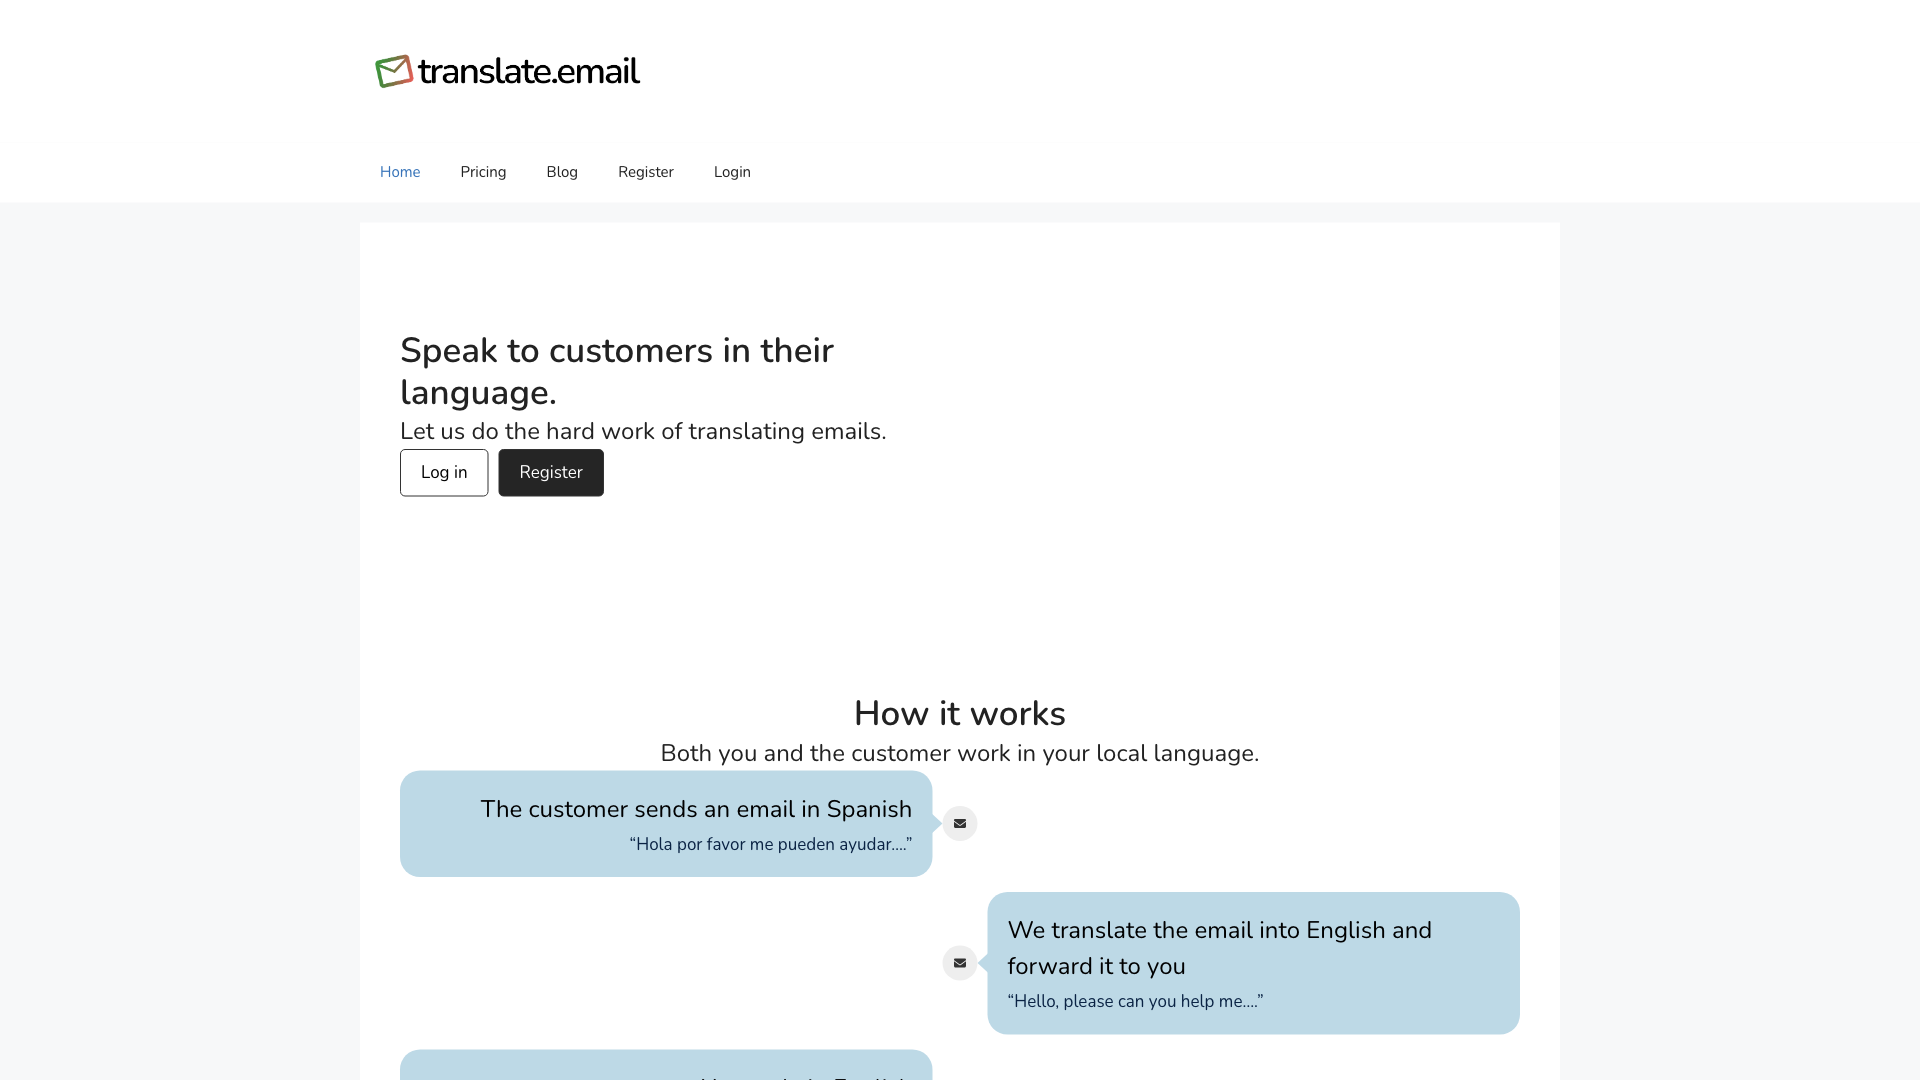Click the Register button in navbar
This screenshot has width=1920, height=1080.
click(x=645, y=171)
